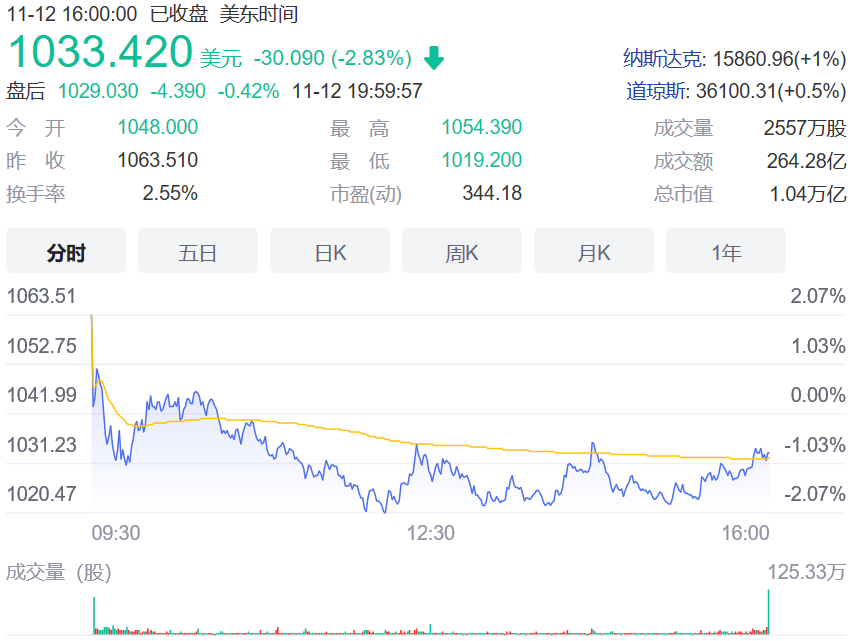This screenshot has height=641, width=865.
Task: Click the 纳斯达克 Nasdaq index link
Action: pos(664,60)
